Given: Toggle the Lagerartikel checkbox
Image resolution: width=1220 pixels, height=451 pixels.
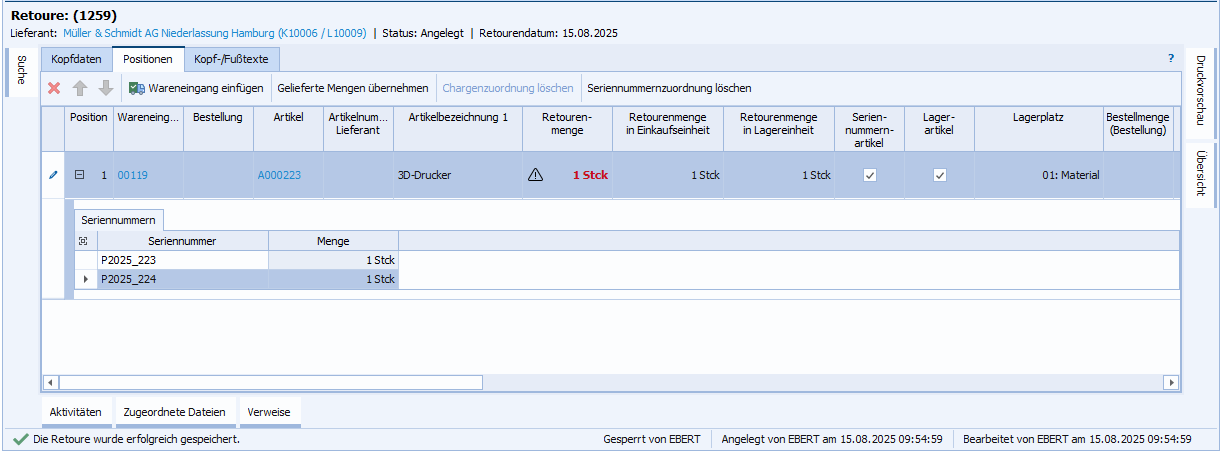Looking at the screenshot, I should [x=940, y=175].
